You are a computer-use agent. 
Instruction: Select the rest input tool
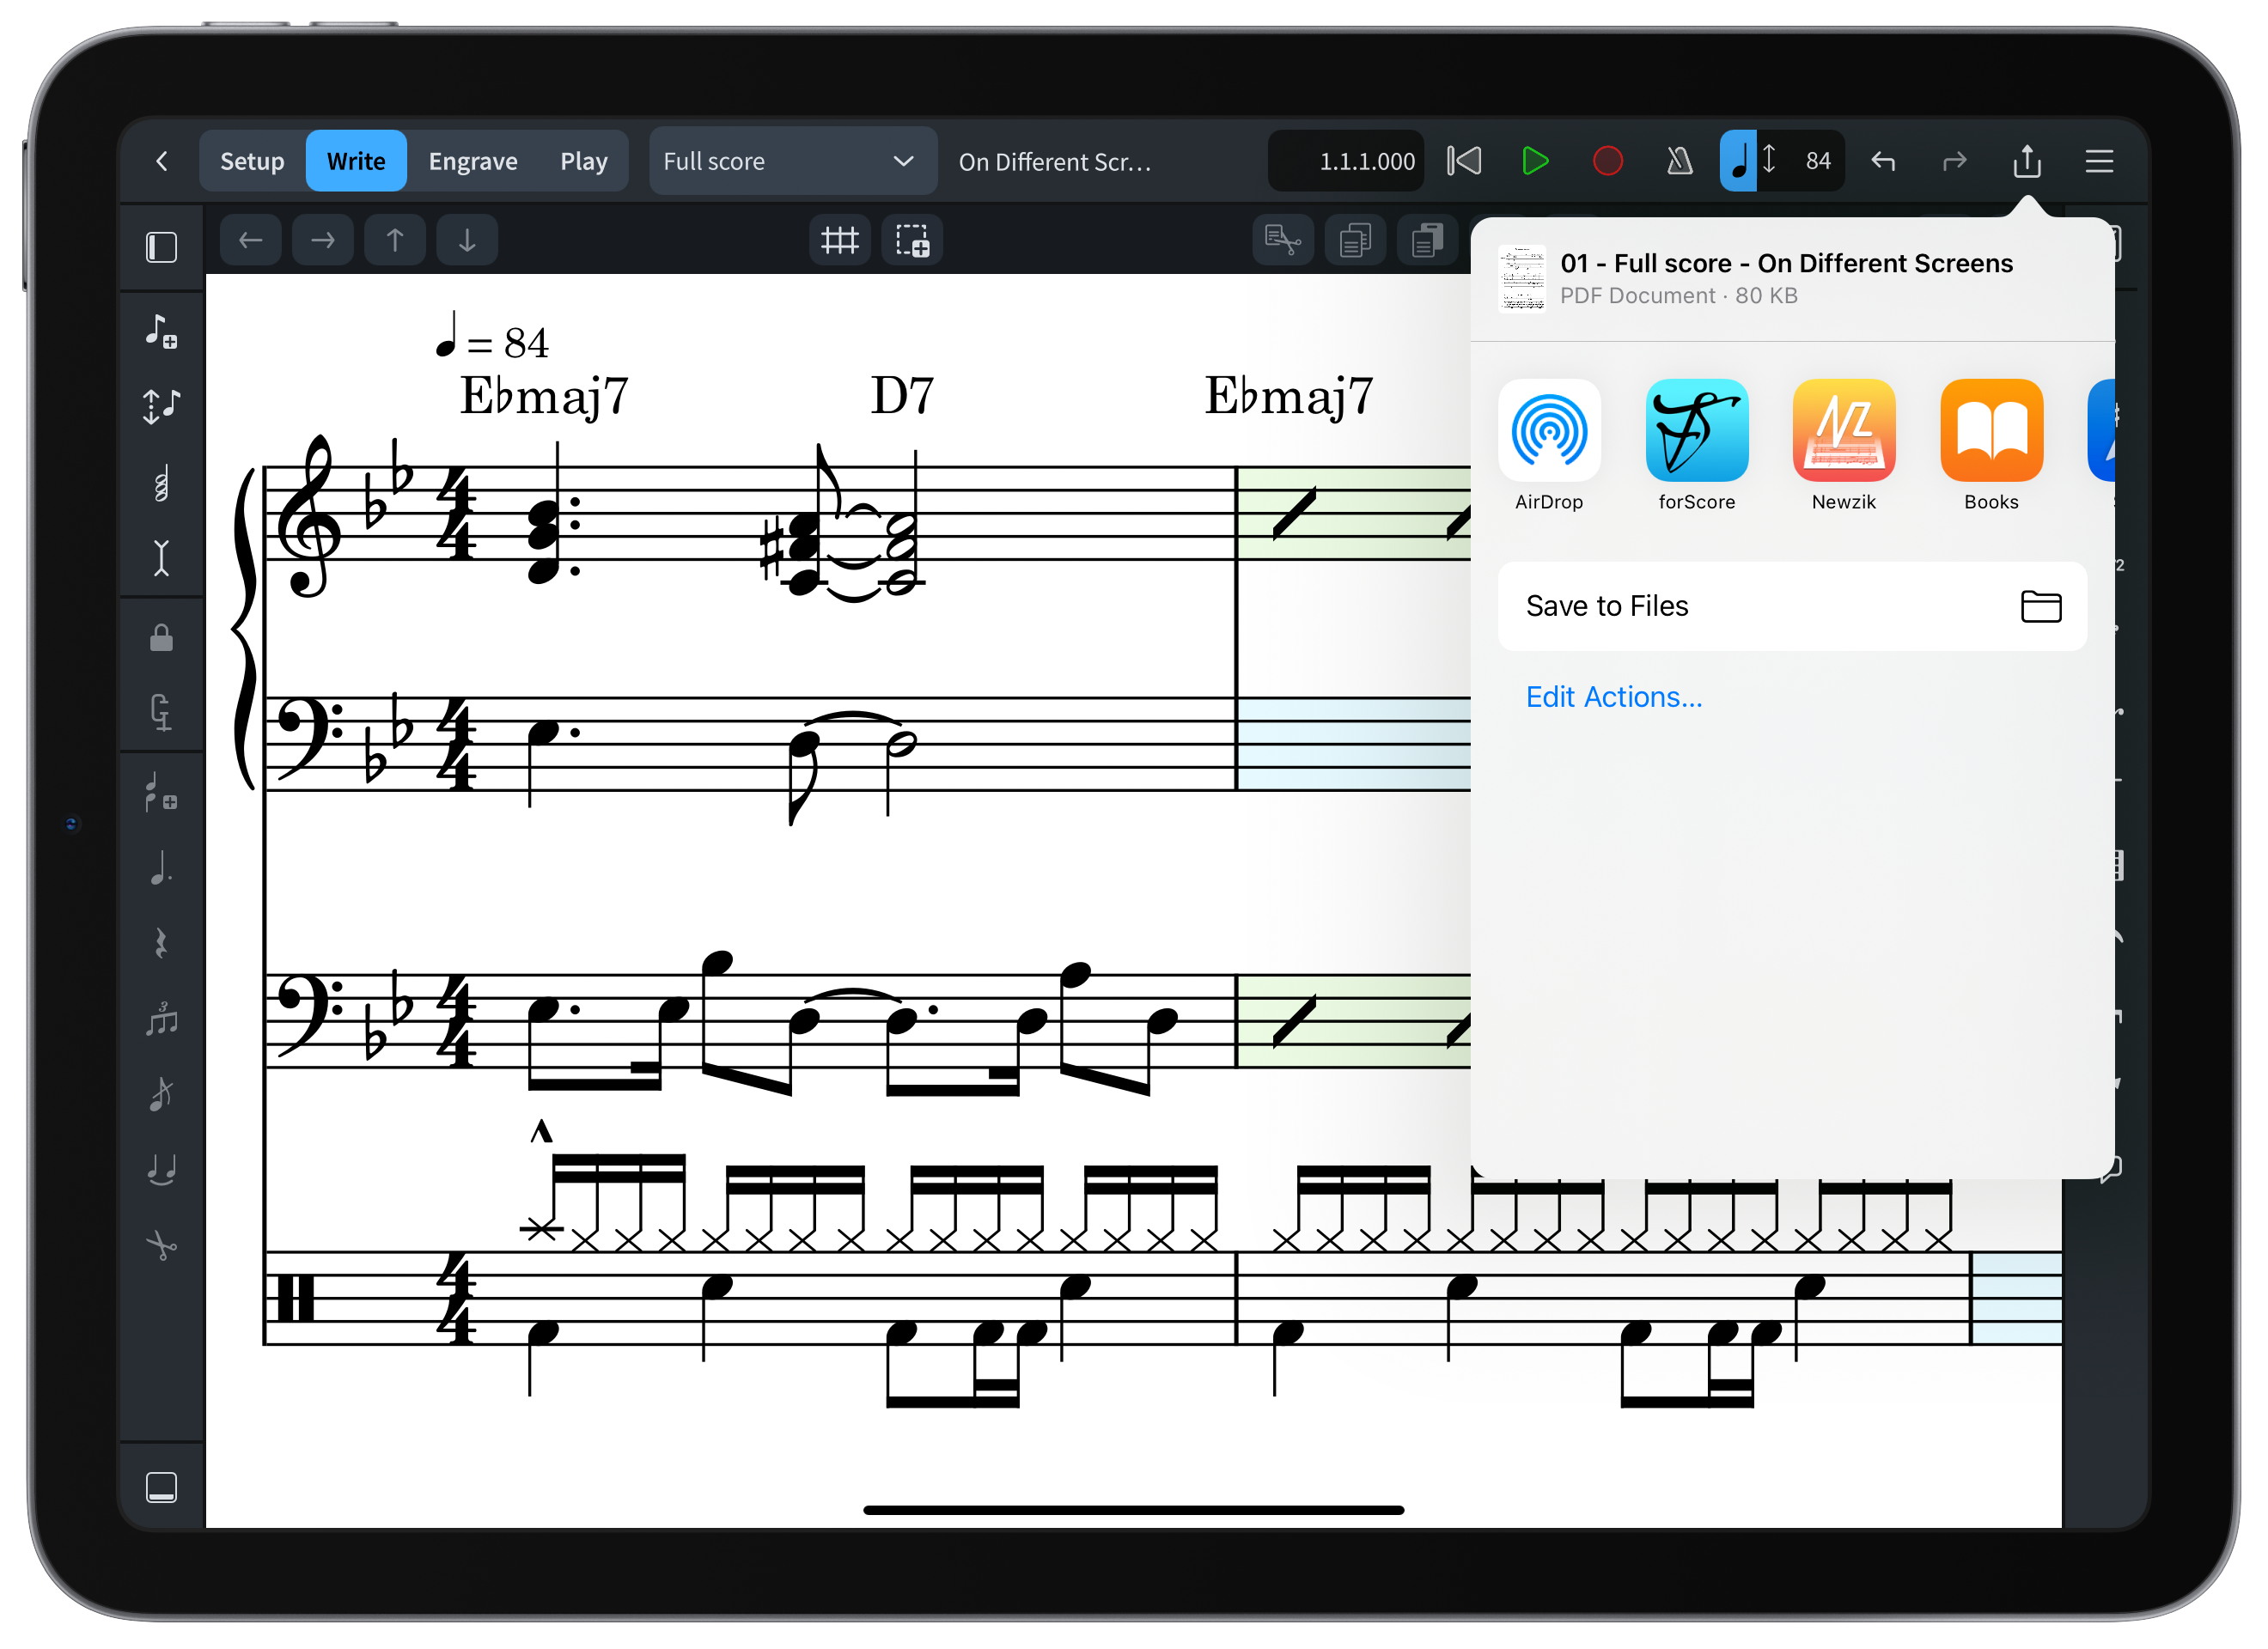[162, 943]
